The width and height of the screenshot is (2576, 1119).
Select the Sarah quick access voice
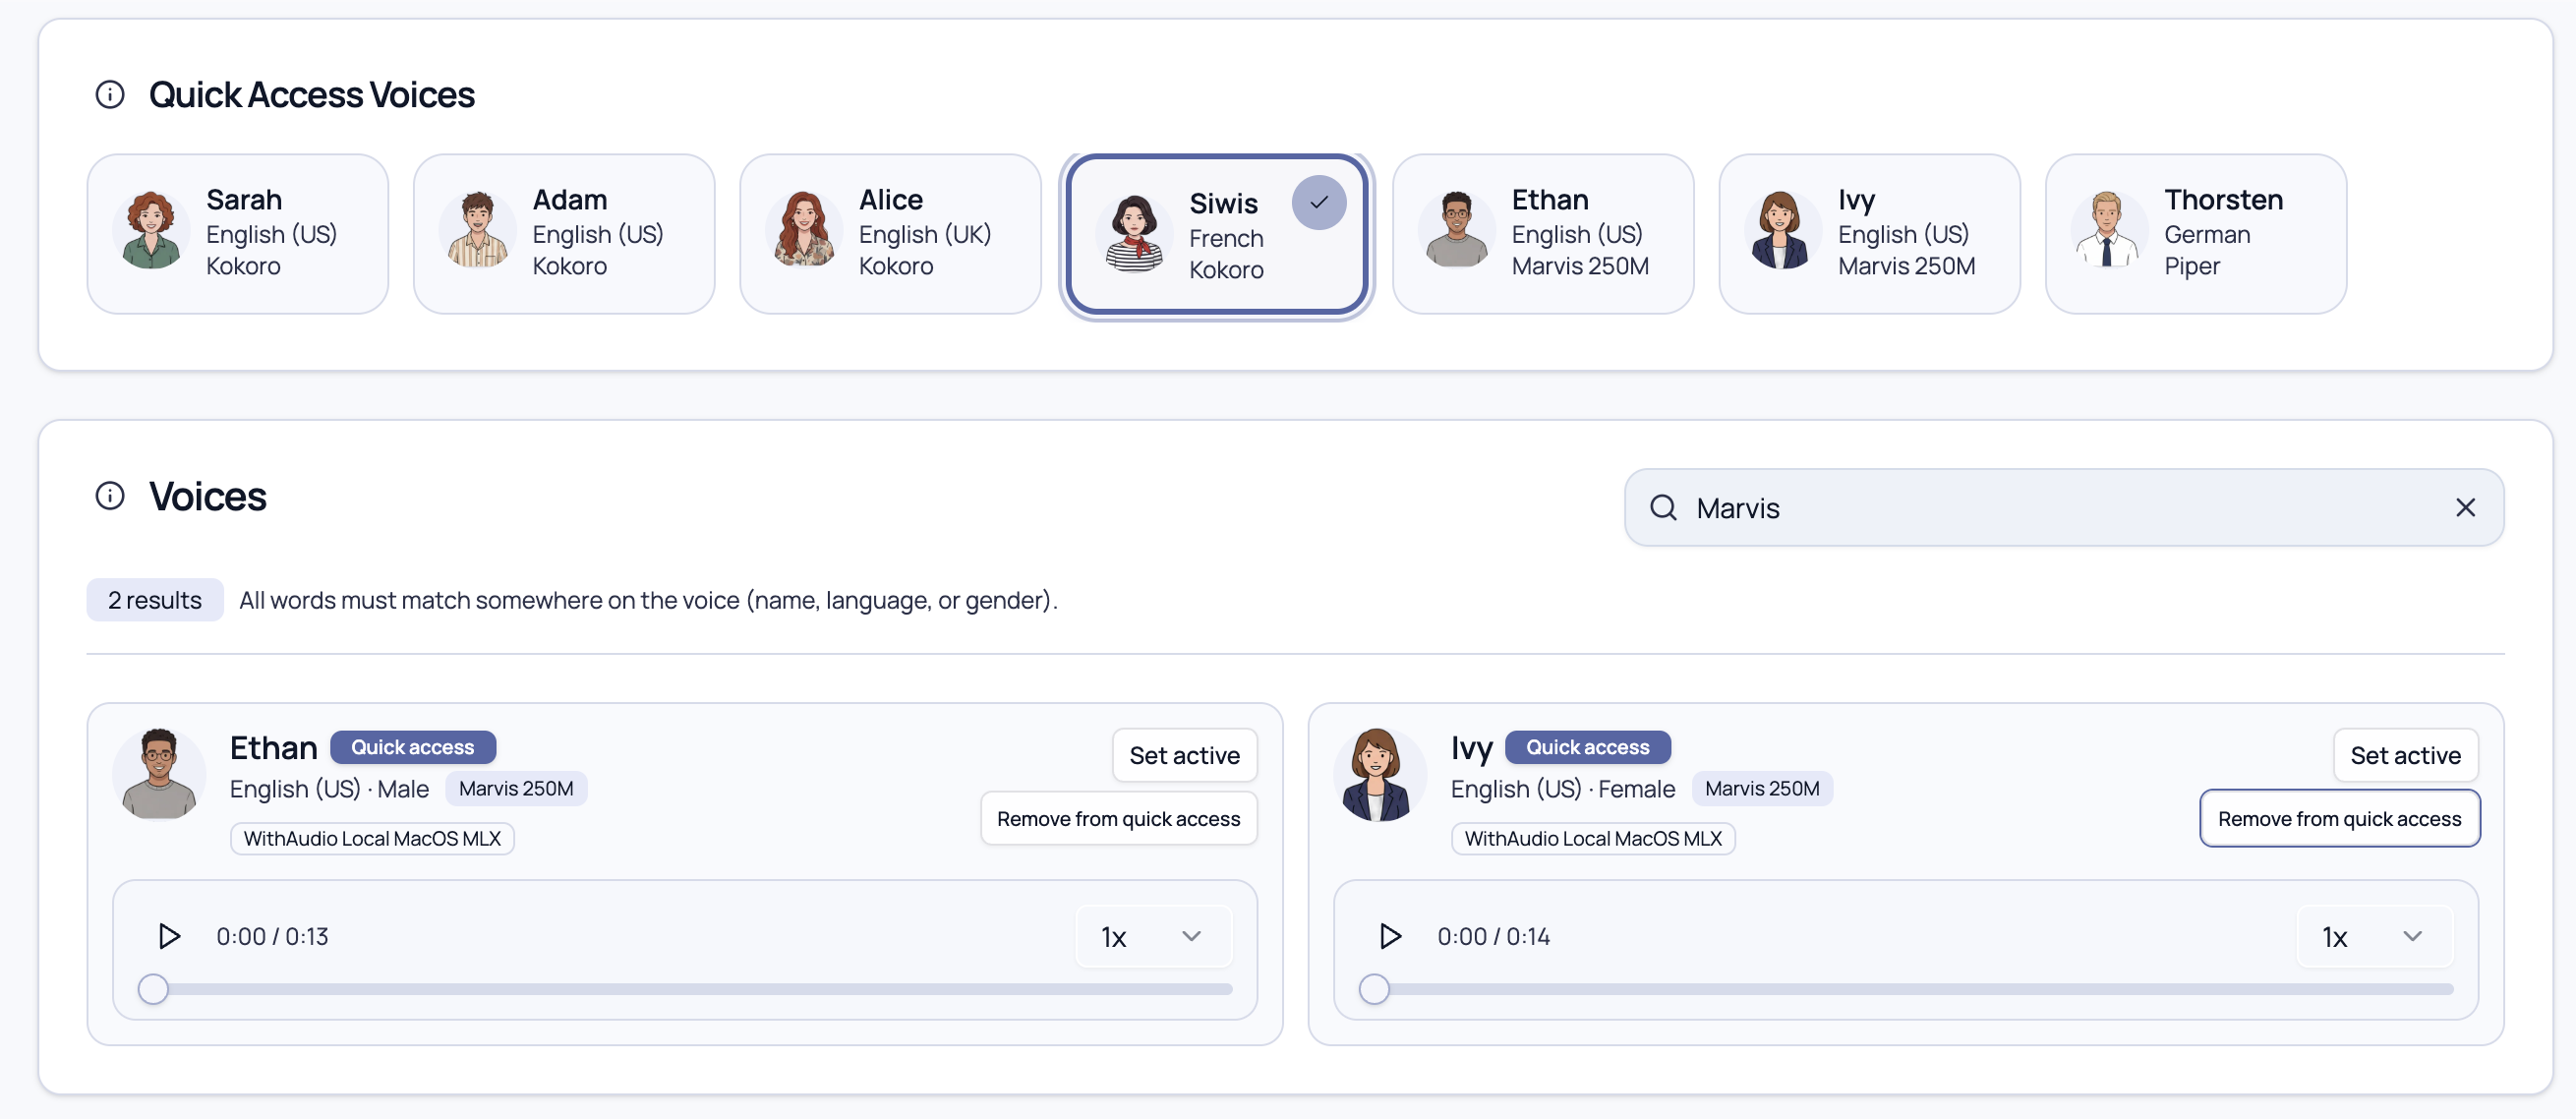(237, 232)
